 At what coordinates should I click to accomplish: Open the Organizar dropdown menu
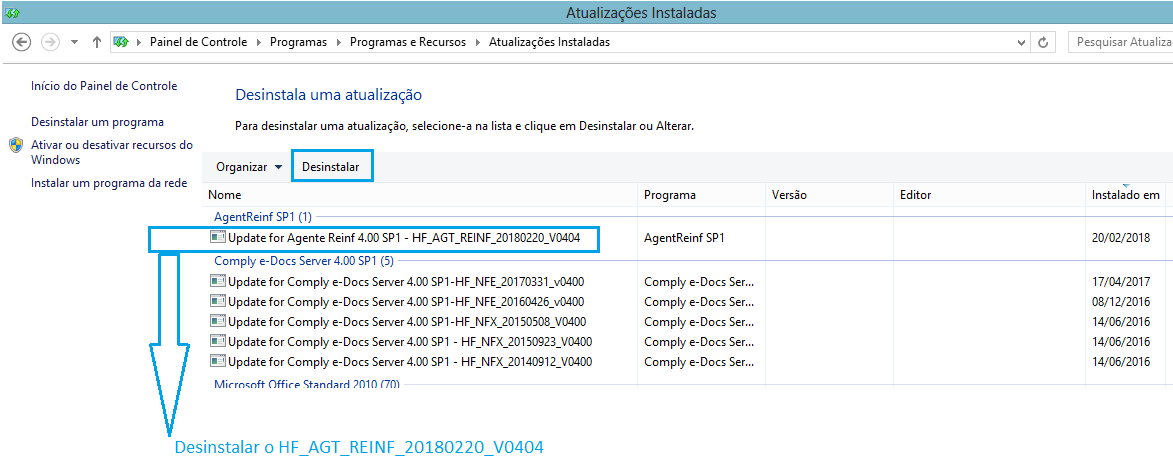coord(249,168)
